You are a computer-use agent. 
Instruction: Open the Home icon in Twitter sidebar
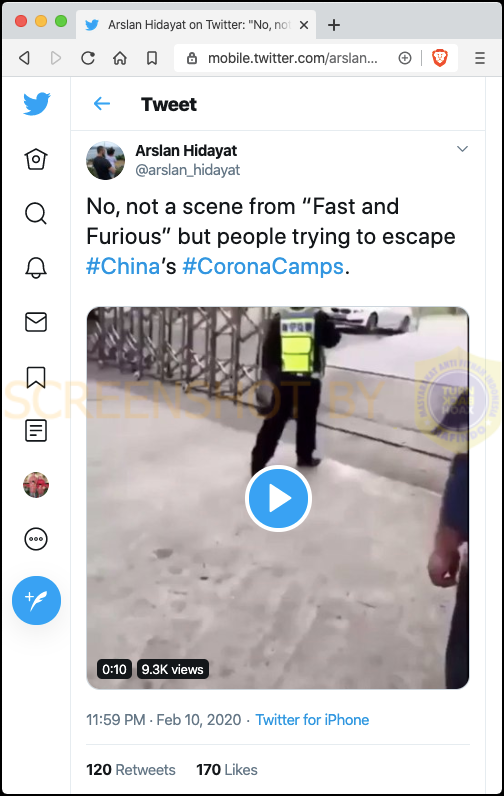36,159
